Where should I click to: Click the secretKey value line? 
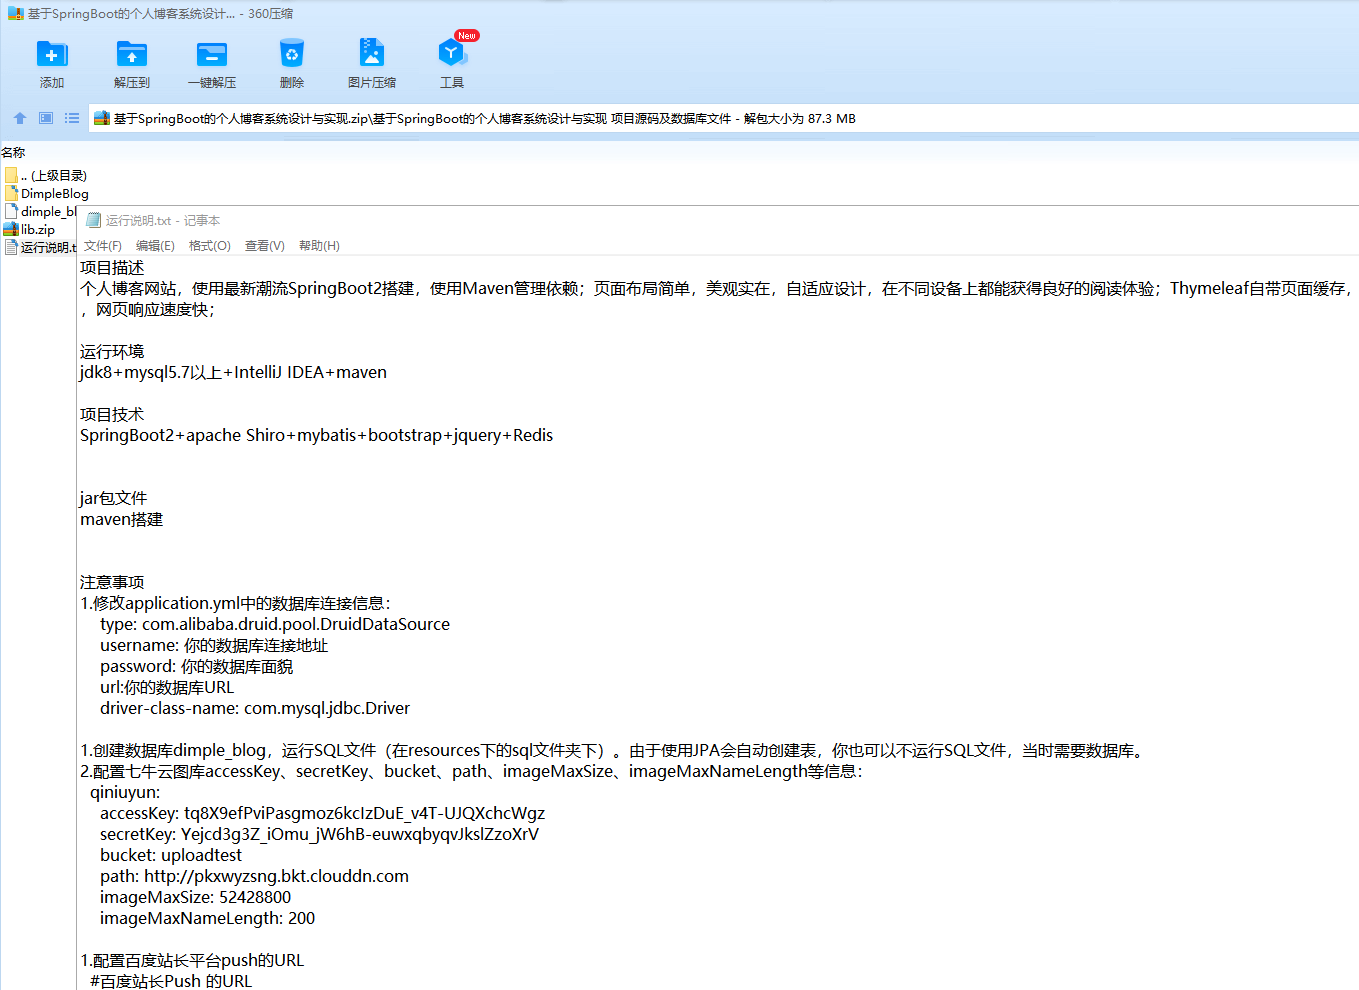pos(319,835)
